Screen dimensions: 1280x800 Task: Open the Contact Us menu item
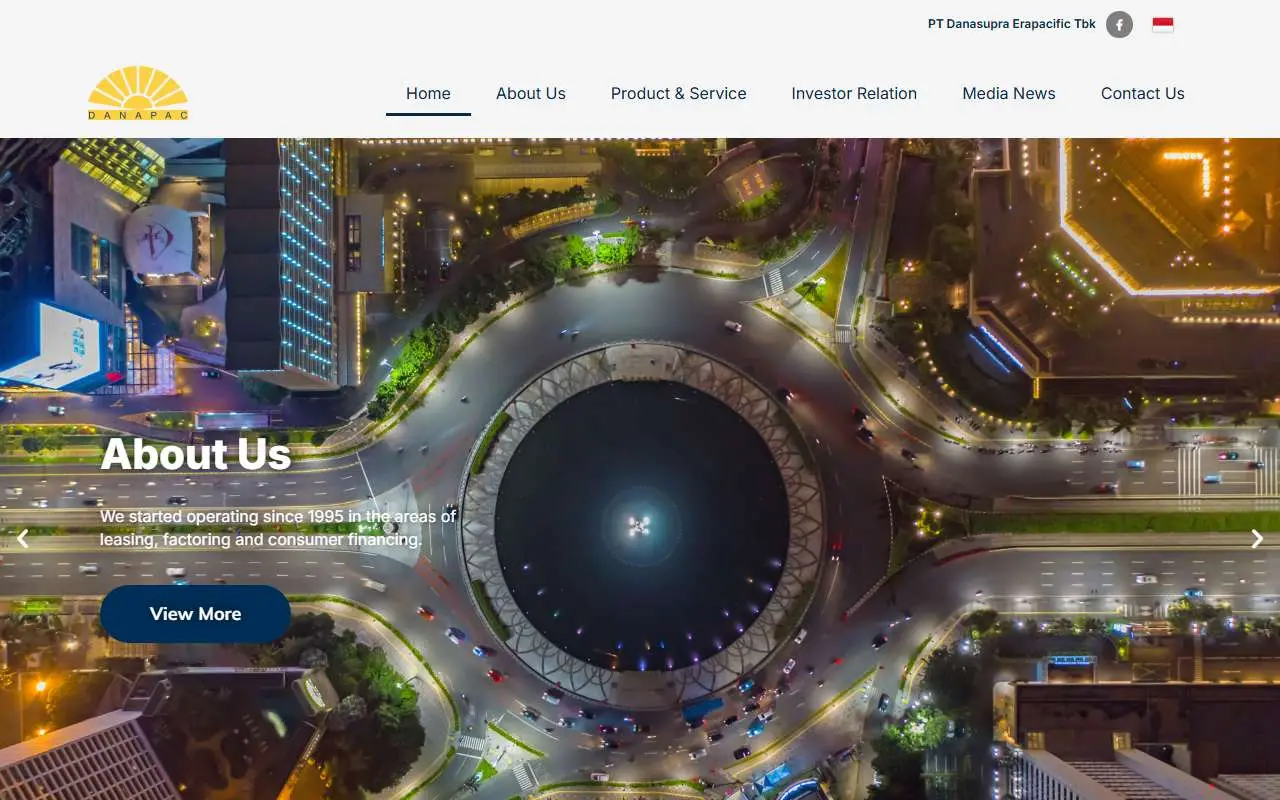click(x=1143, y=93)
